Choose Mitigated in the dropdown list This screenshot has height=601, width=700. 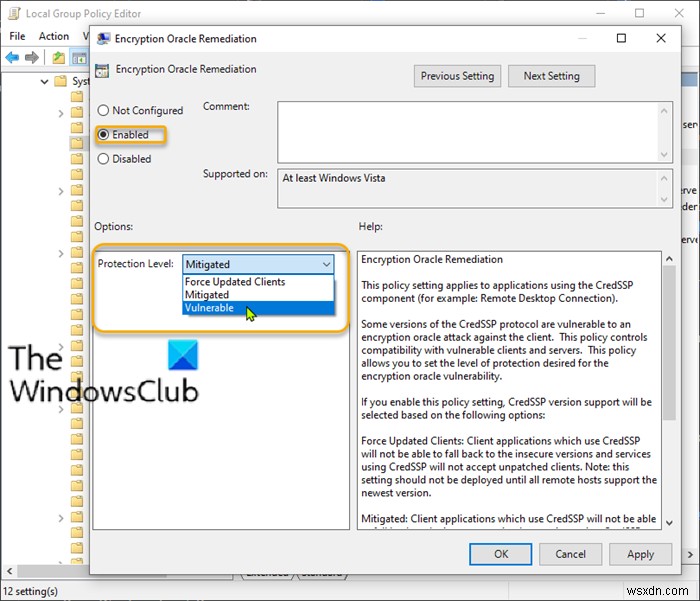tap(258, 295)
